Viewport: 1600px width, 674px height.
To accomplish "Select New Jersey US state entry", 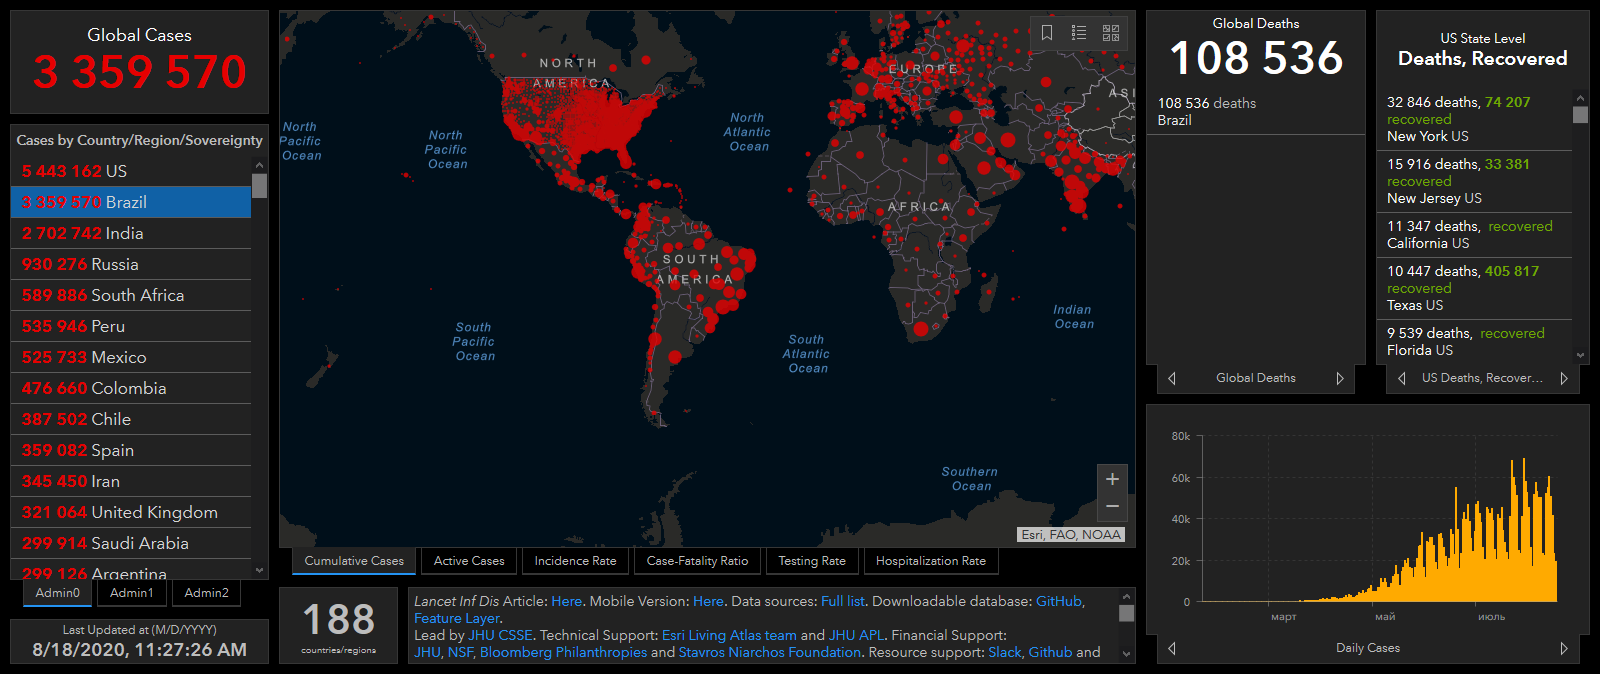I will [1475, 181].
